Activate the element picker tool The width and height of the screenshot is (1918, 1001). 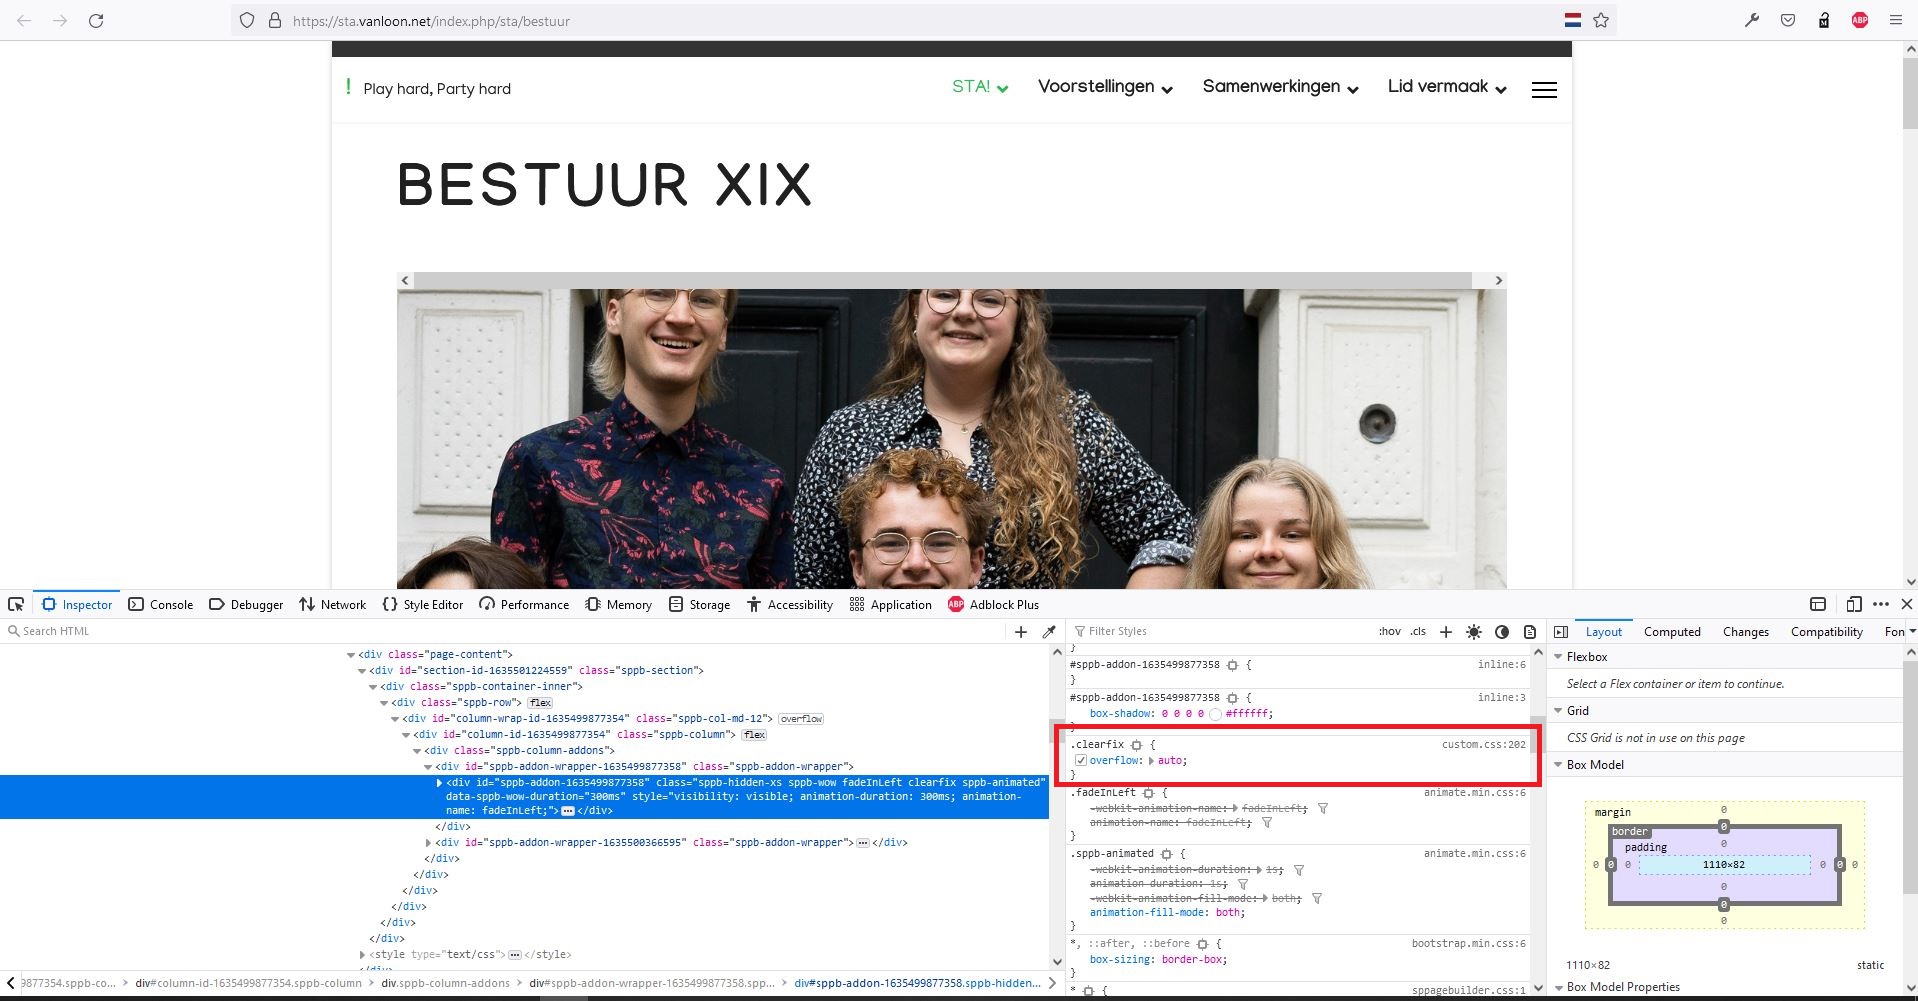coord(16,604)
